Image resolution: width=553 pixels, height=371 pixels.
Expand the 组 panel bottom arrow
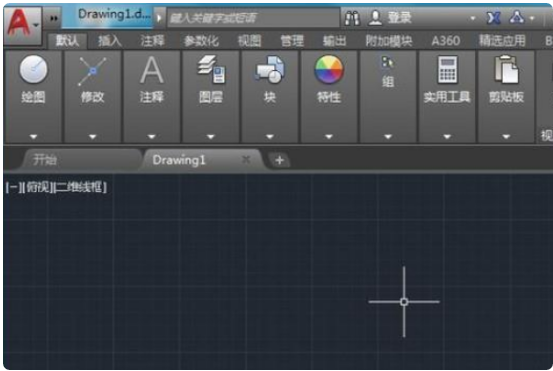click(388, 136)
